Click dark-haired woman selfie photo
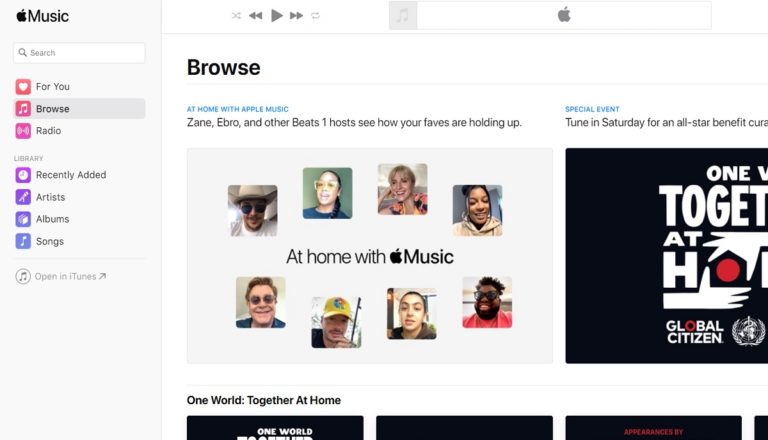This screenshot has height=440, width=768. pos(412,314)
